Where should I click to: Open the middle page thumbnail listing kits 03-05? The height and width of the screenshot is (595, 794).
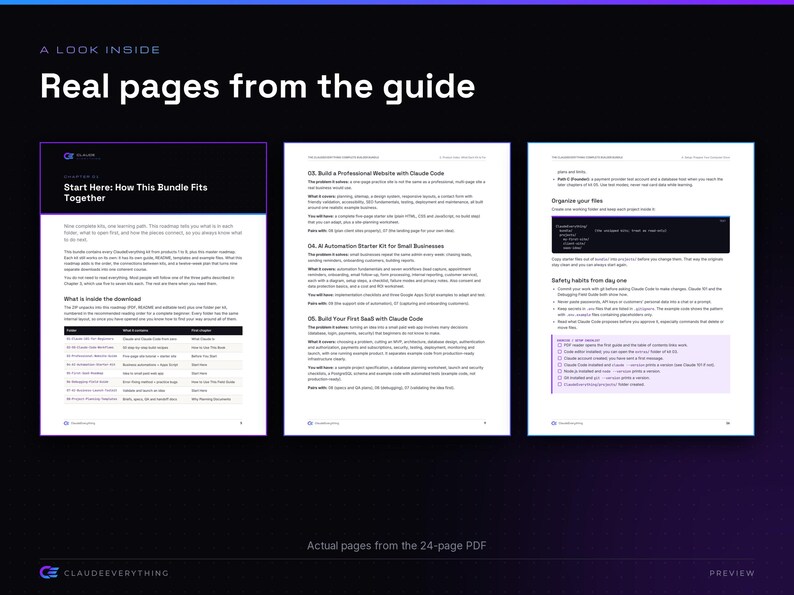(397, 289)
